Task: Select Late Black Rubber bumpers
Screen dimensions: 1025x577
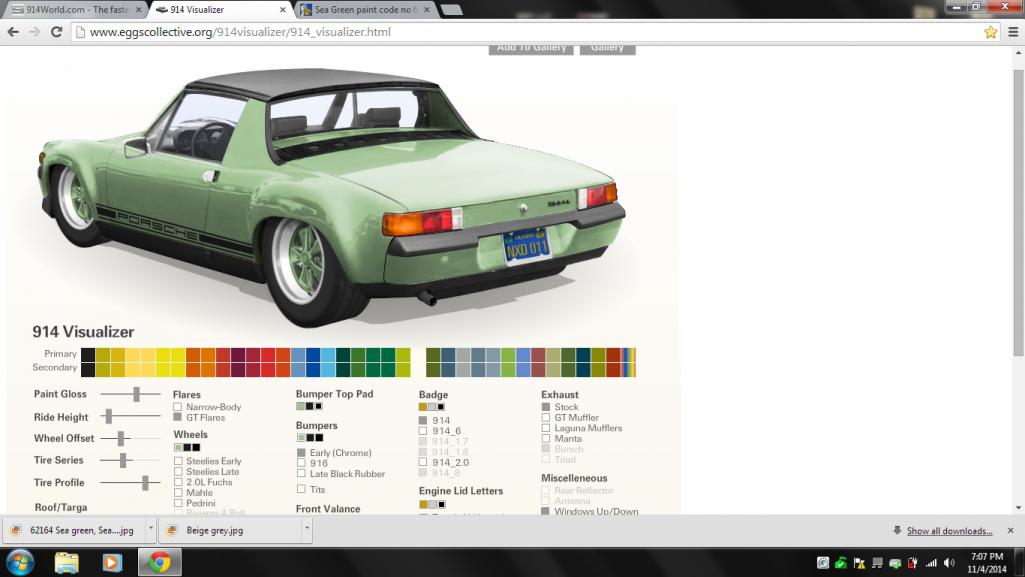Action: coord(301,473)
